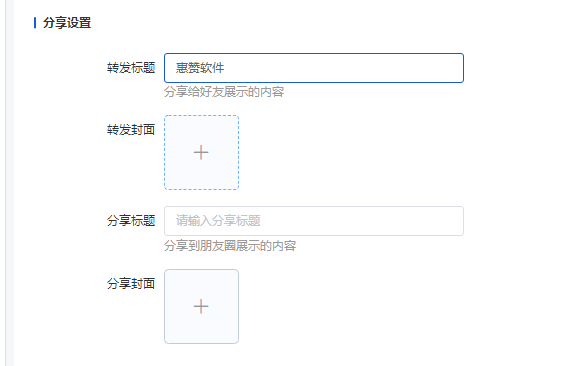Viewport: 566px width, 366px height.
Task: Open the dashed 转发封面 upload box
Action: point(201,152)
